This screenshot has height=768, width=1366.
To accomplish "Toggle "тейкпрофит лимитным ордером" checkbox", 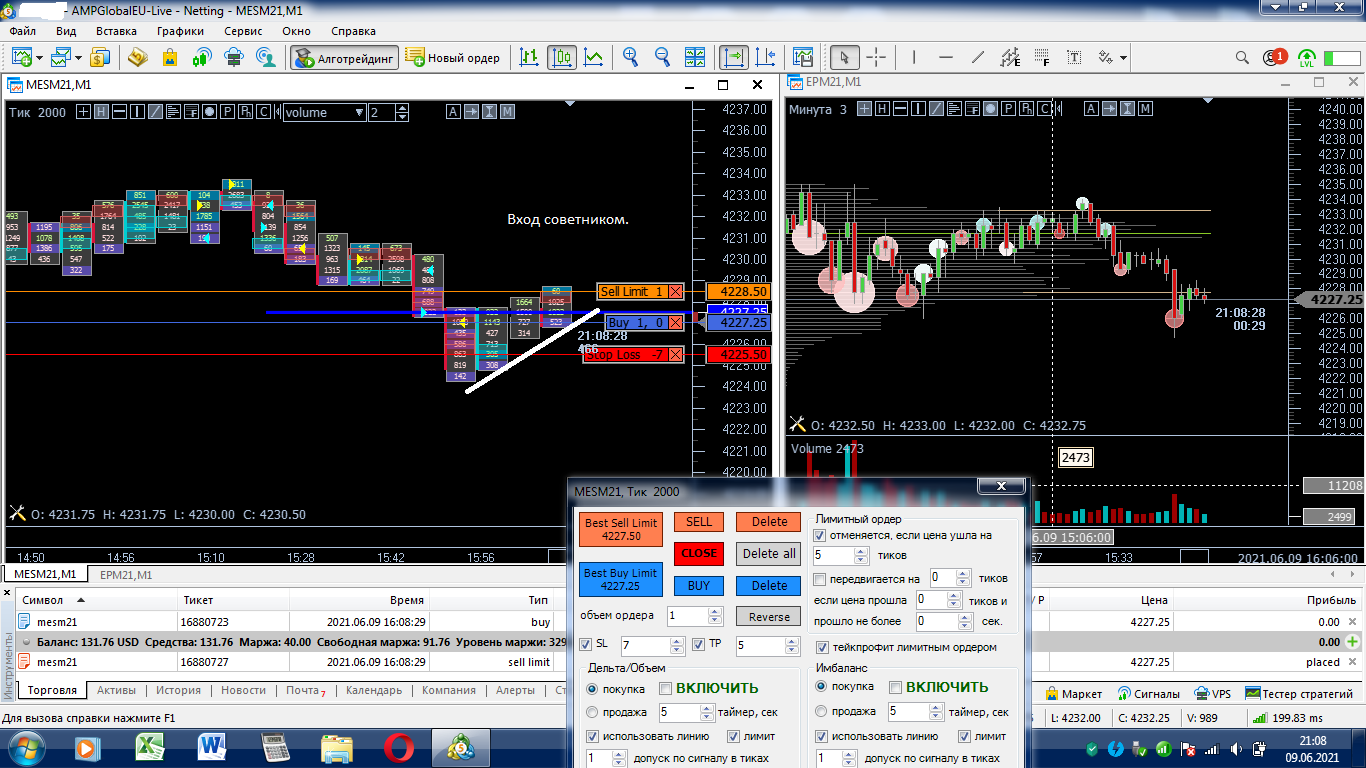I will 823,647.
